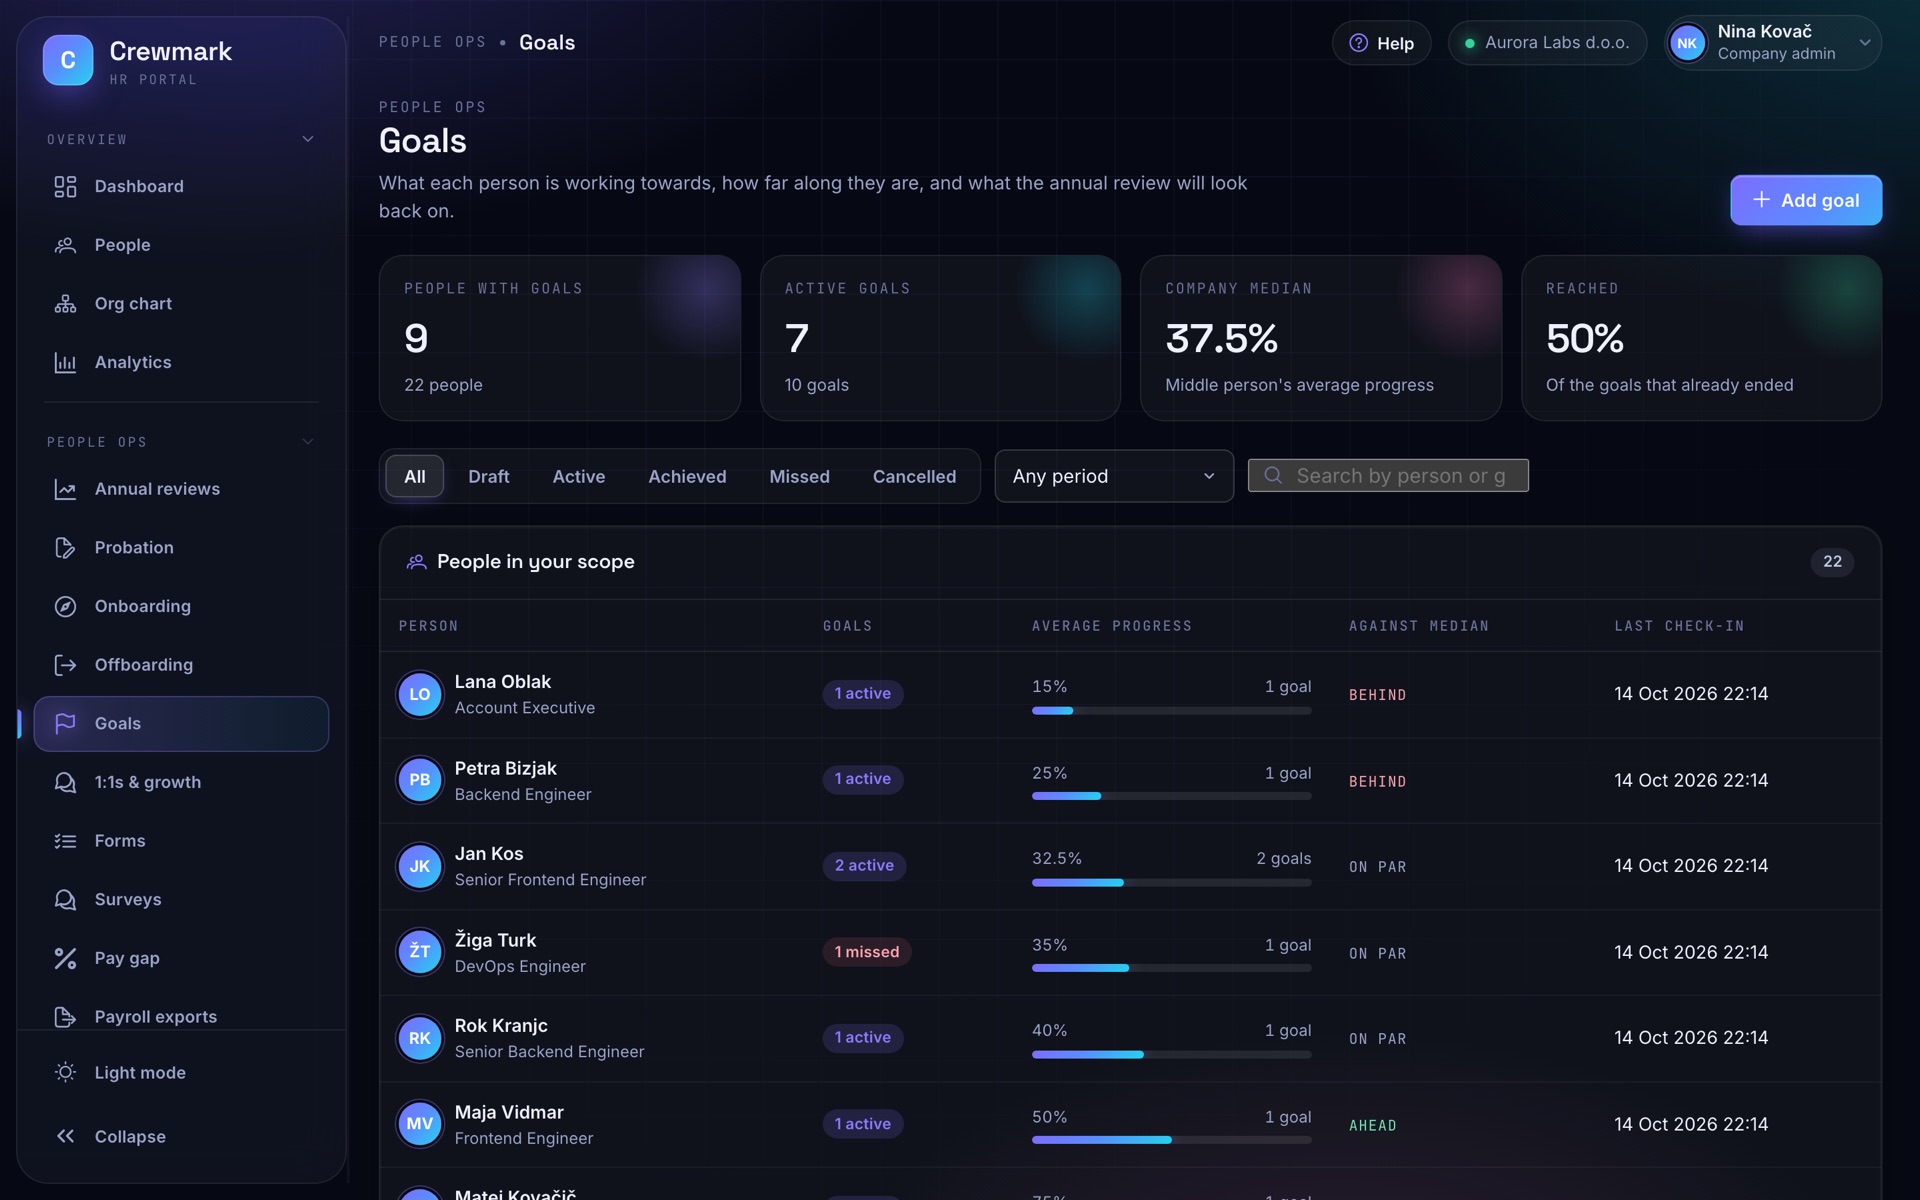Click the Crewmark logo tile
This screenshot has height=1200, width=1920.
pyautogui.click(x=68, y=60)
